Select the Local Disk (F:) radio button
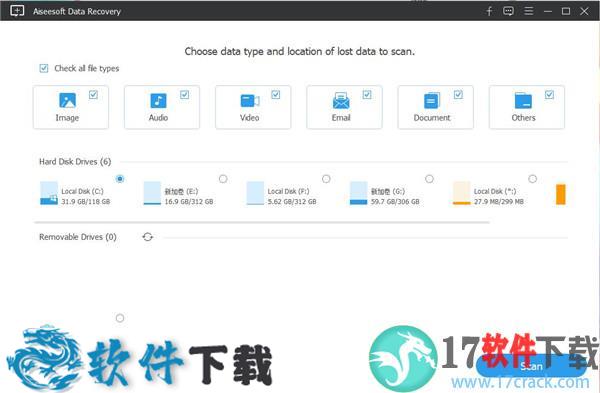Screen dimensions: 600x393 coord(326,179)
